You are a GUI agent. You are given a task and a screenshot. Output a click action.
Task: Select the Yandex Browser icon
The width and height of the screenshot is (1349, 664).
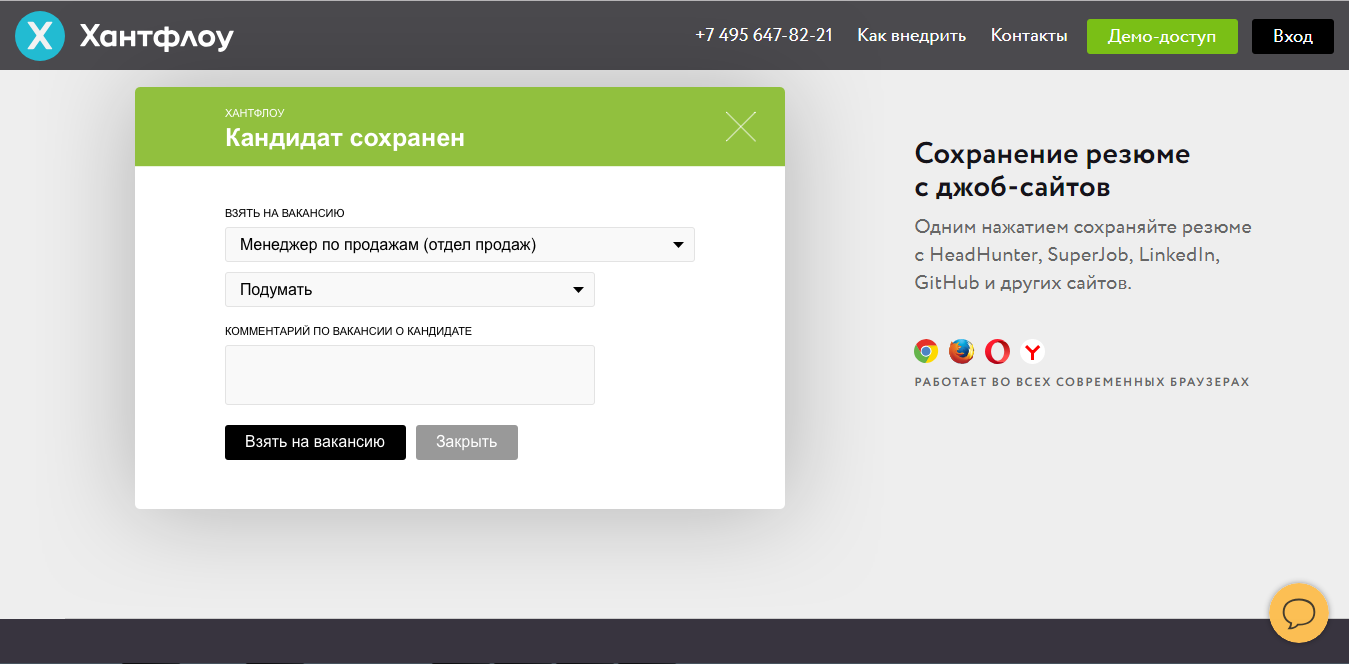tap(1031, 351)
